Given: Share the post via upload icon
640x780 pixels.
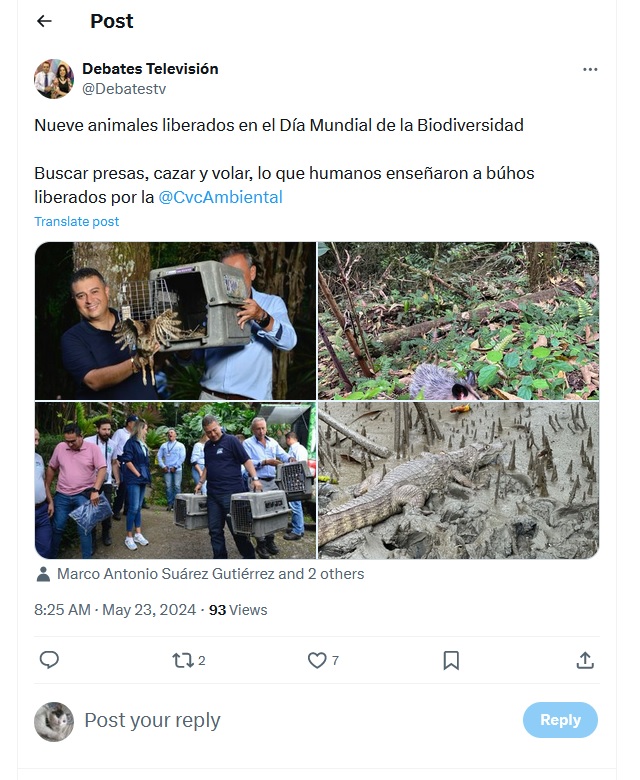Looking at the screenshot, I should (585, 660).
